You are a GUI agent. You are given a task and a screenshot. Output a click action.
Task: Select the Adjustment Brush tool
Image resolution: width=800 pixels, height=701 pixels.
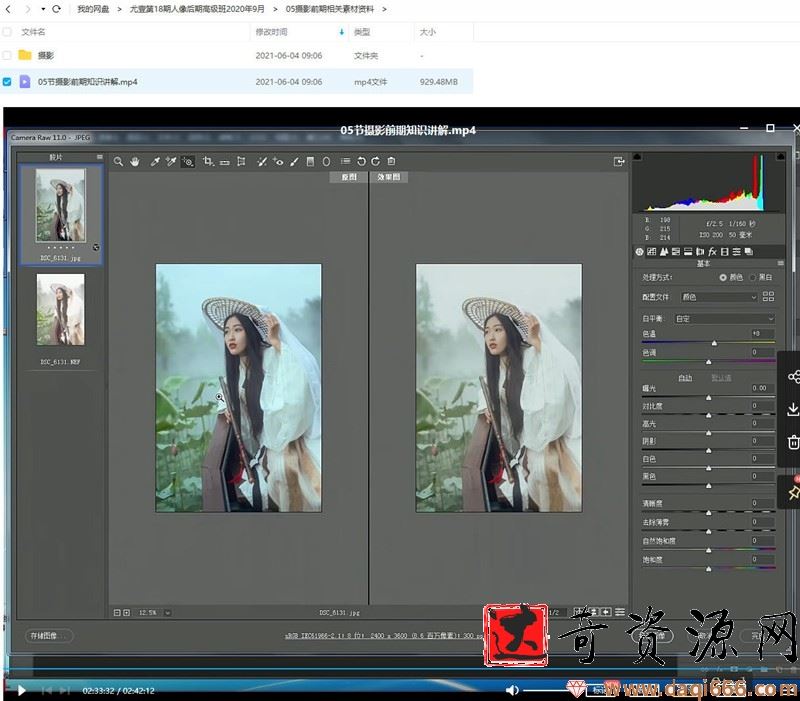[x=294, y=162]
